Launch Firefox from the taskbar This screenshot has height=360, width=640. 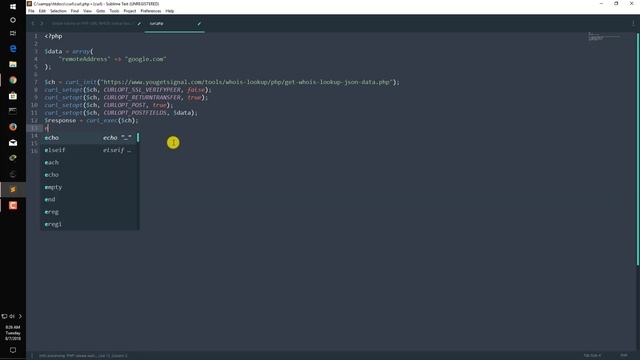click(x=13, y=127)
